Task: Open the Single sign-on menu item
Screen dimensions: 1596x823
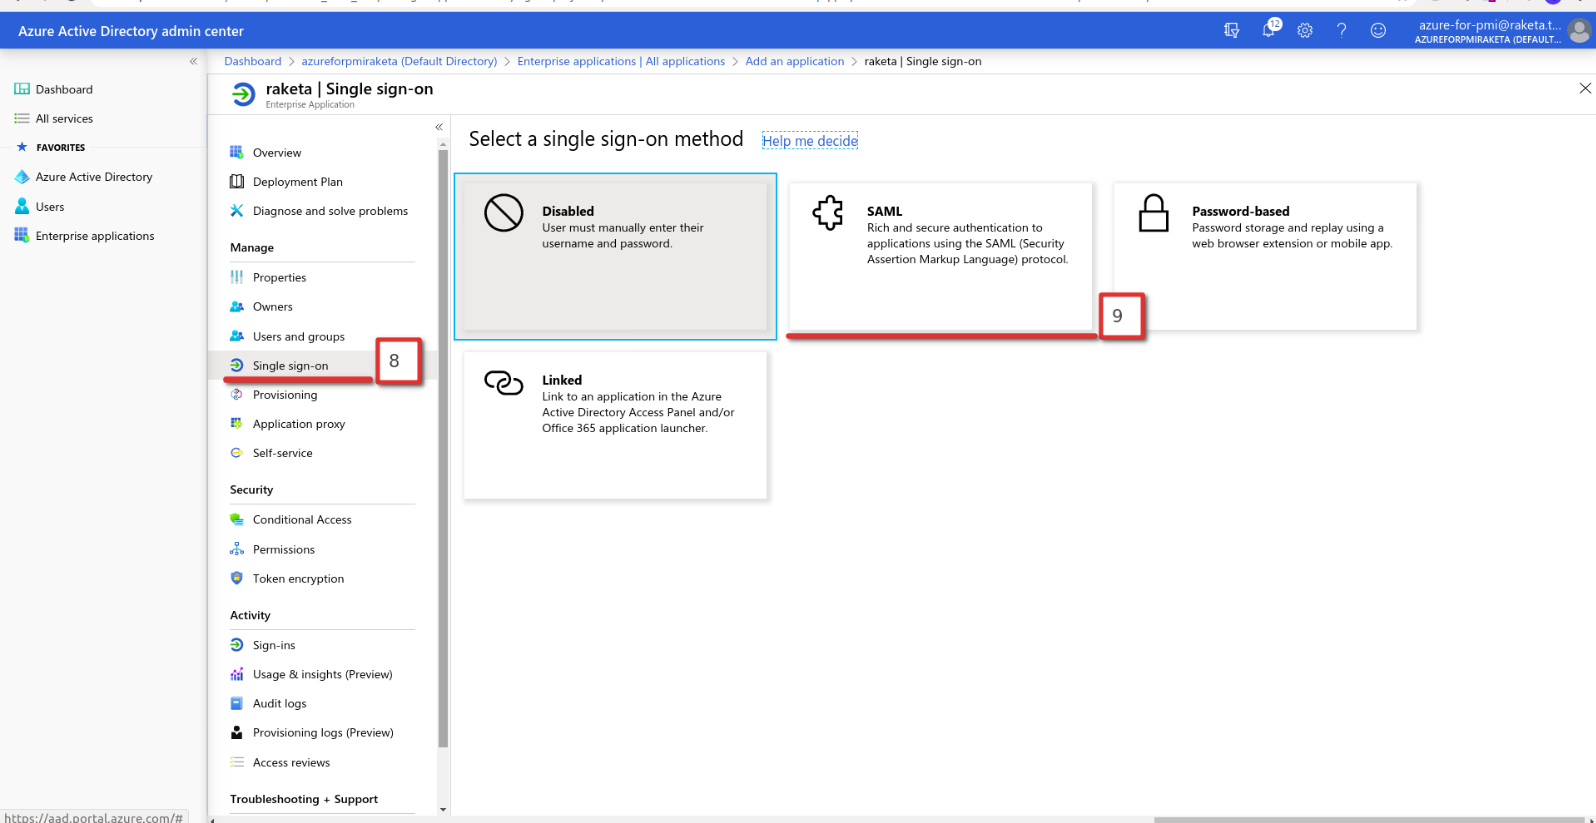Action: [291, 365]
